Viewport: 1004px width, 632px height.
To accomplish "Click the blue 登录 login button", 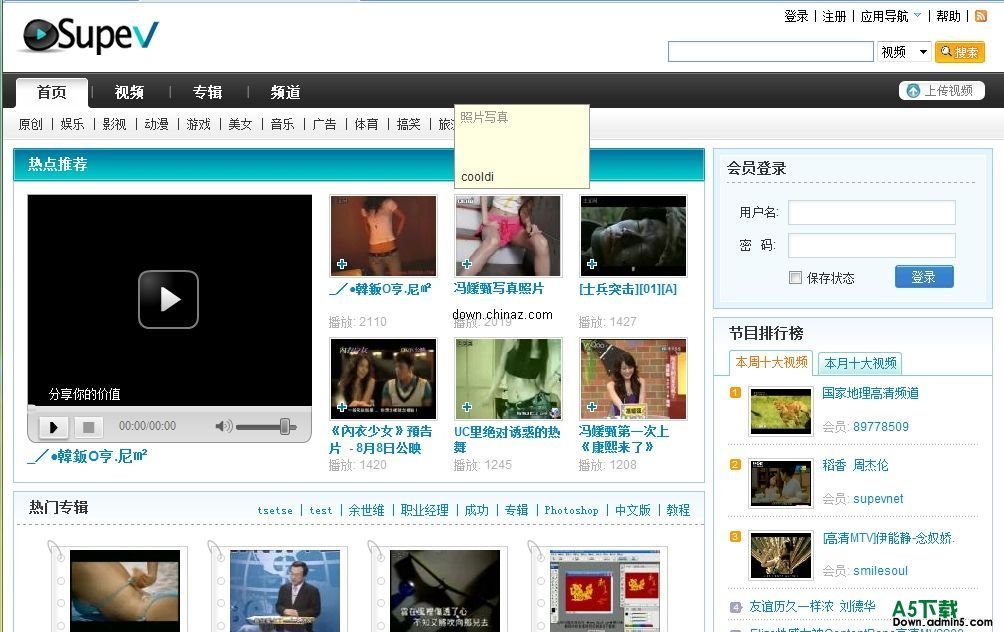I will point(924,277).
